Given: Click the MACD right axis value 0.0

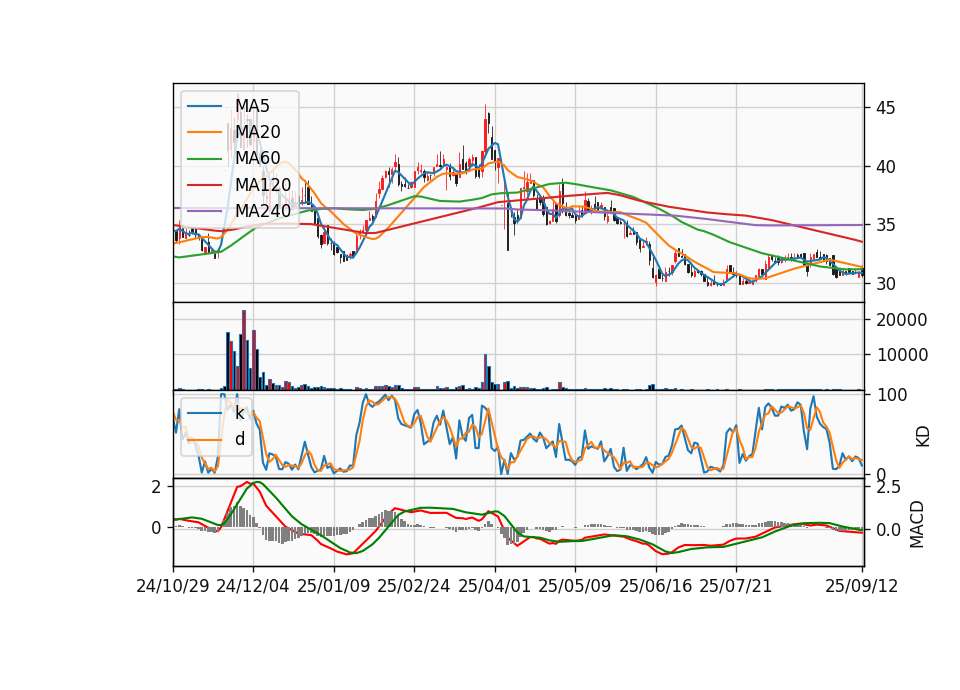Looking at the screenshot, I should (x=888, y=530).
